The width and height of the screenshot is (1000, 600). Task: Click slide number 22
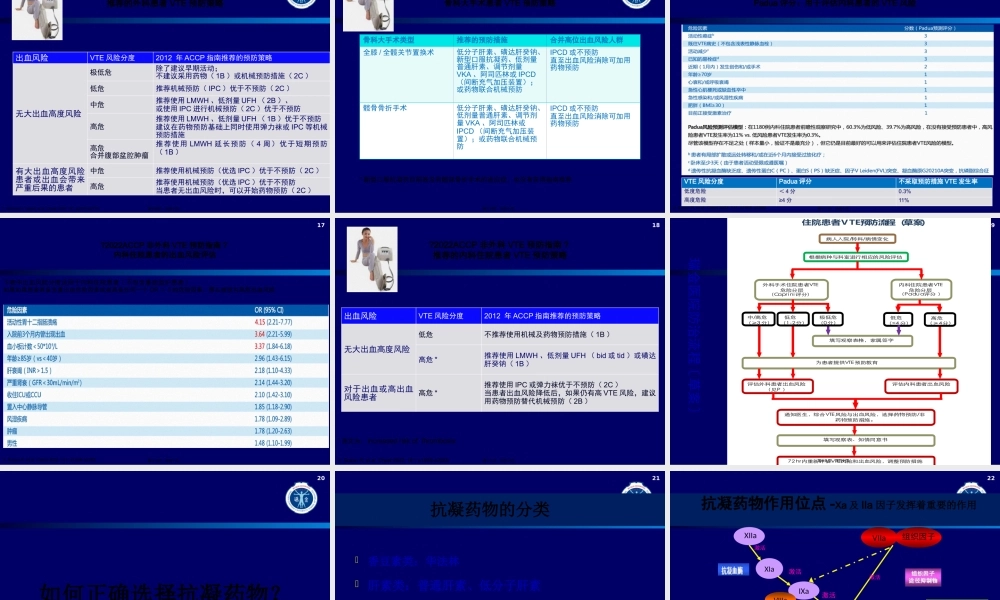click(x=991, y=477)
